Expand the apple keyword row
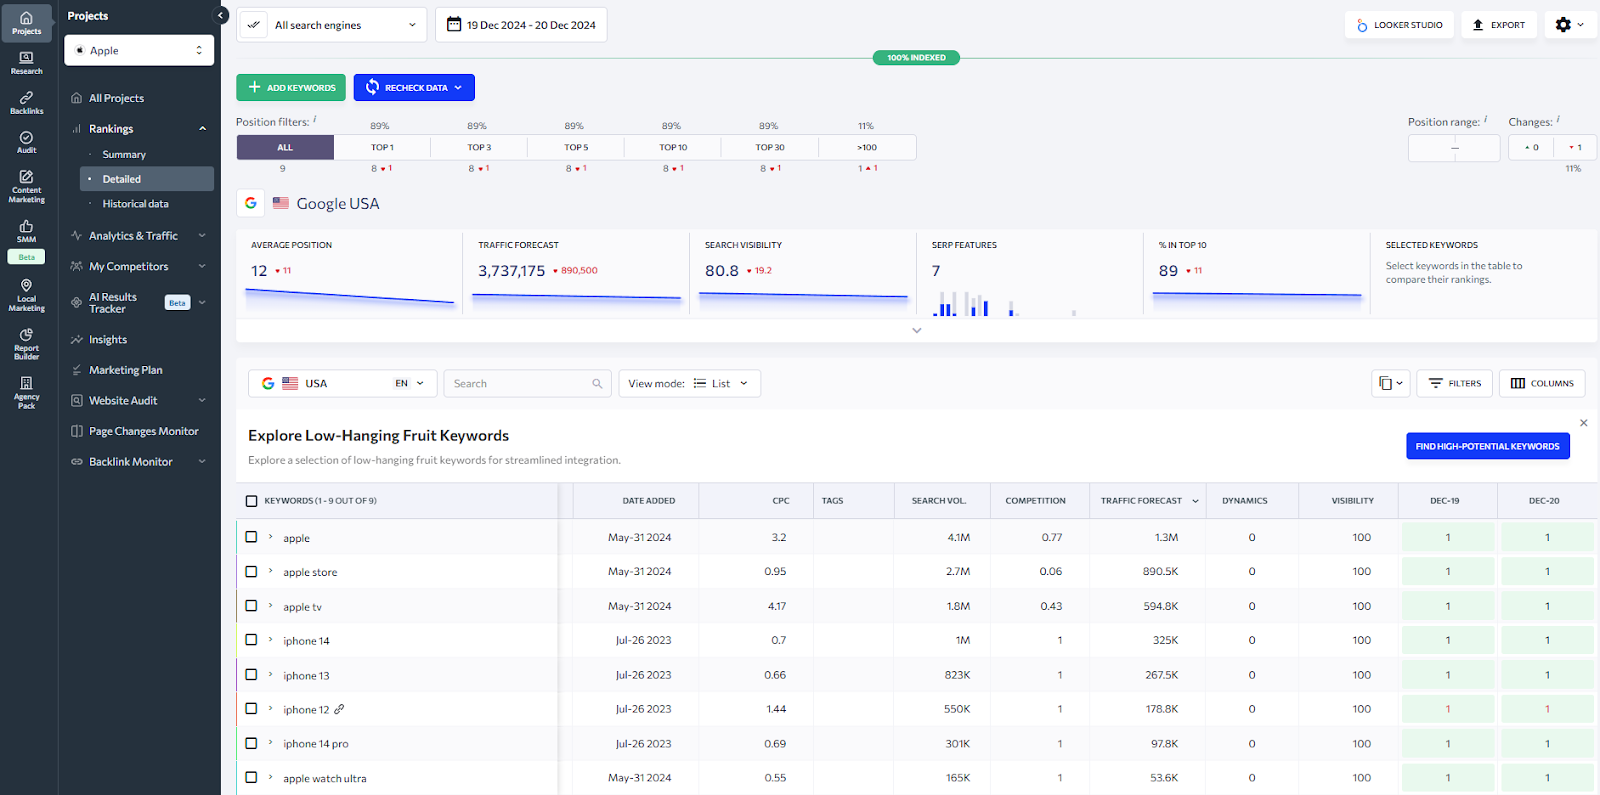 click(x=271, y=537)
